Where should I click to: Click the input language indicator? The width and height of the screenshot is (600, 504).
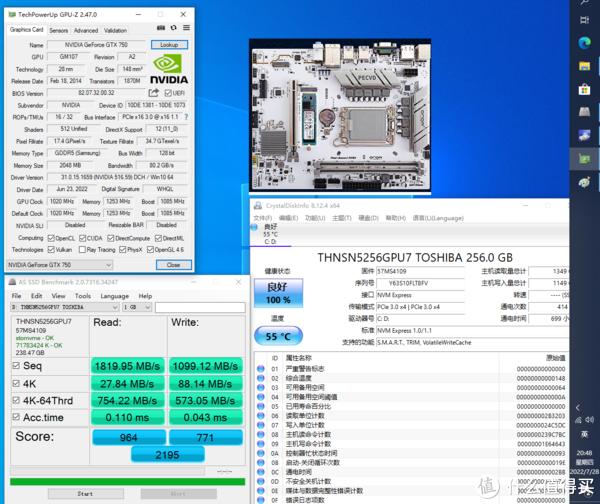[x=585, y=434]
